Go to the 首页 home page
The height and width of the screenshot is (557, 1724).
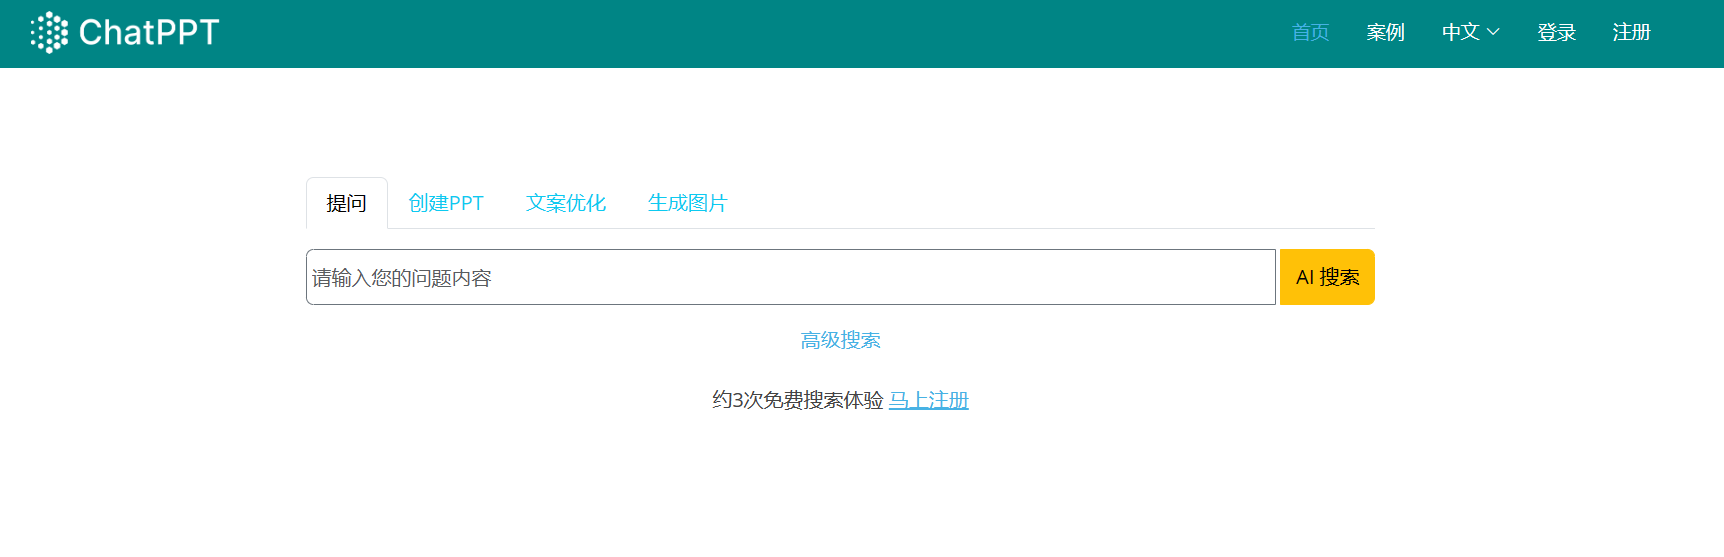[1310, 33]
